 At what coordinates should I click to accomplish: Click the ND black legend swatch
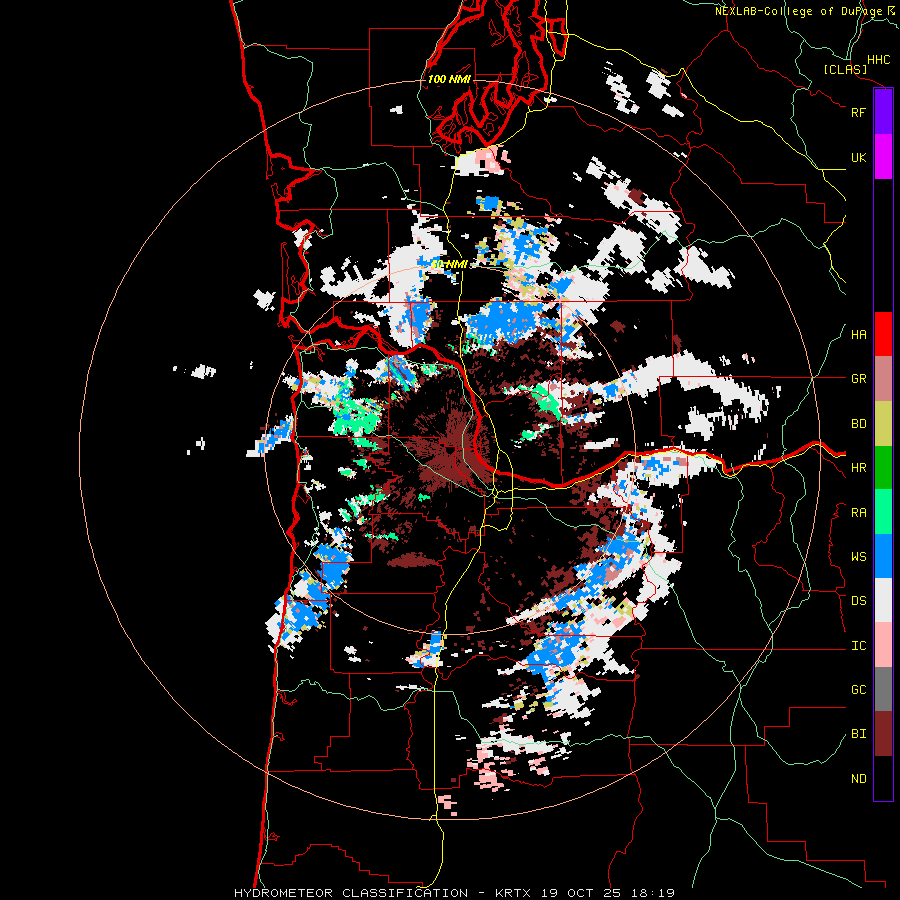click(x=883, y=778)
